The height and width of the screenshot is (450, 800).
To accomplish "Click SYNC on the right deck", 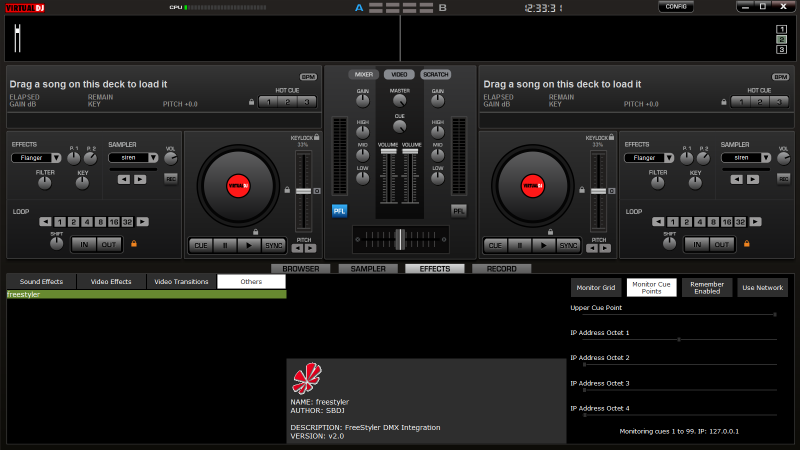I will coord(568,245).
